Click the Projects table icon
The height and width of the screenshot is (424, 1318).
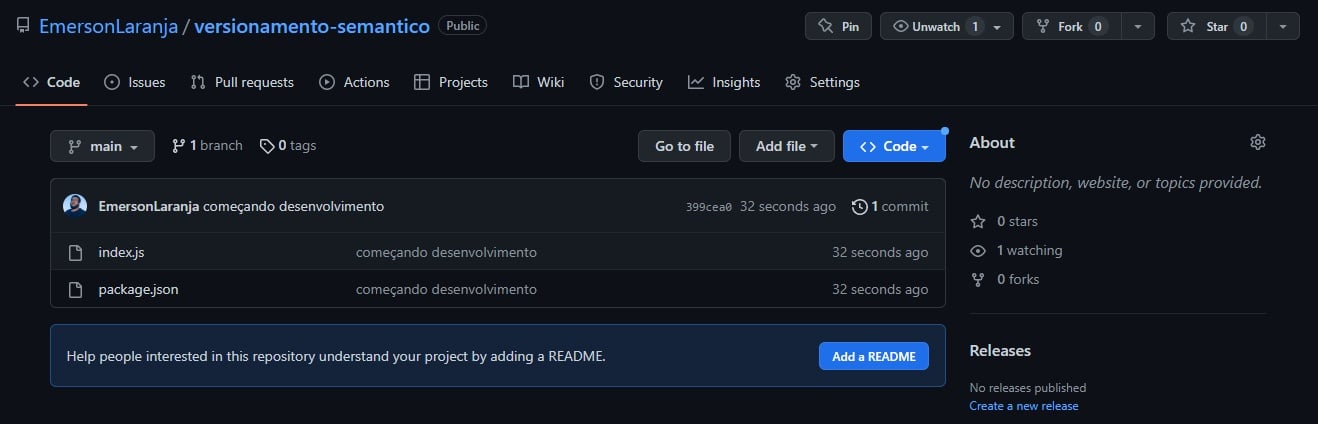tap(422, 82)
